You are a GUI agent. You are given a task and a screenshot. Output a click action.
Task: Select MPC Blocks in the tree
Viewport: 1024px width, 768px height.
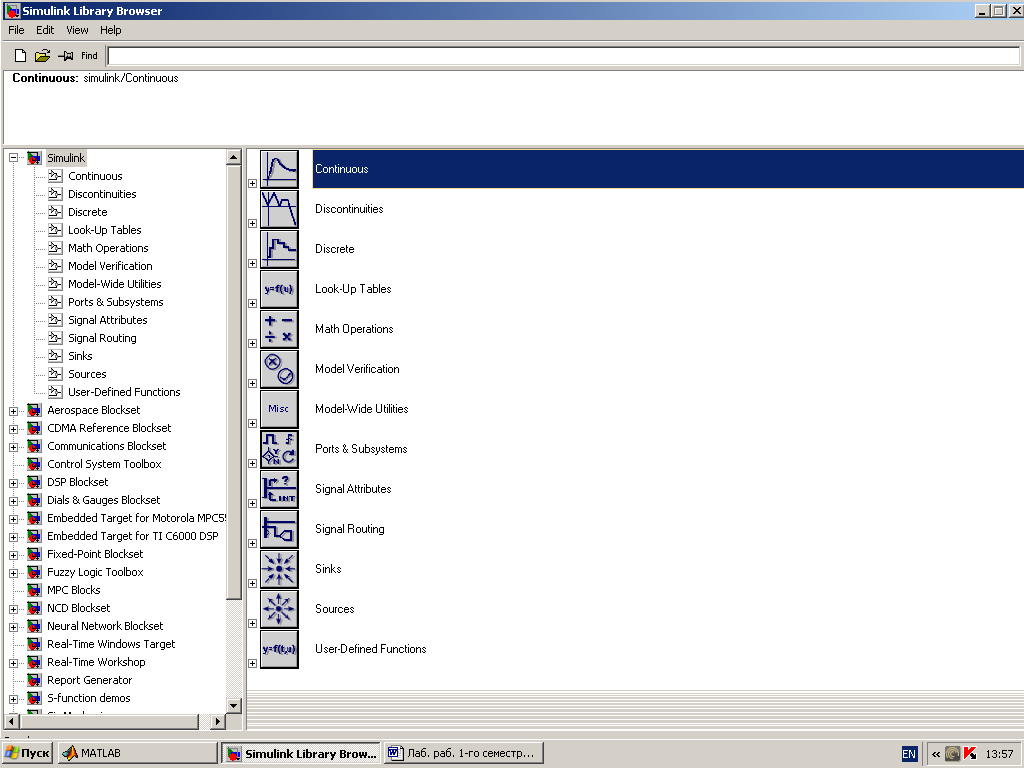(x=74, y=590)
